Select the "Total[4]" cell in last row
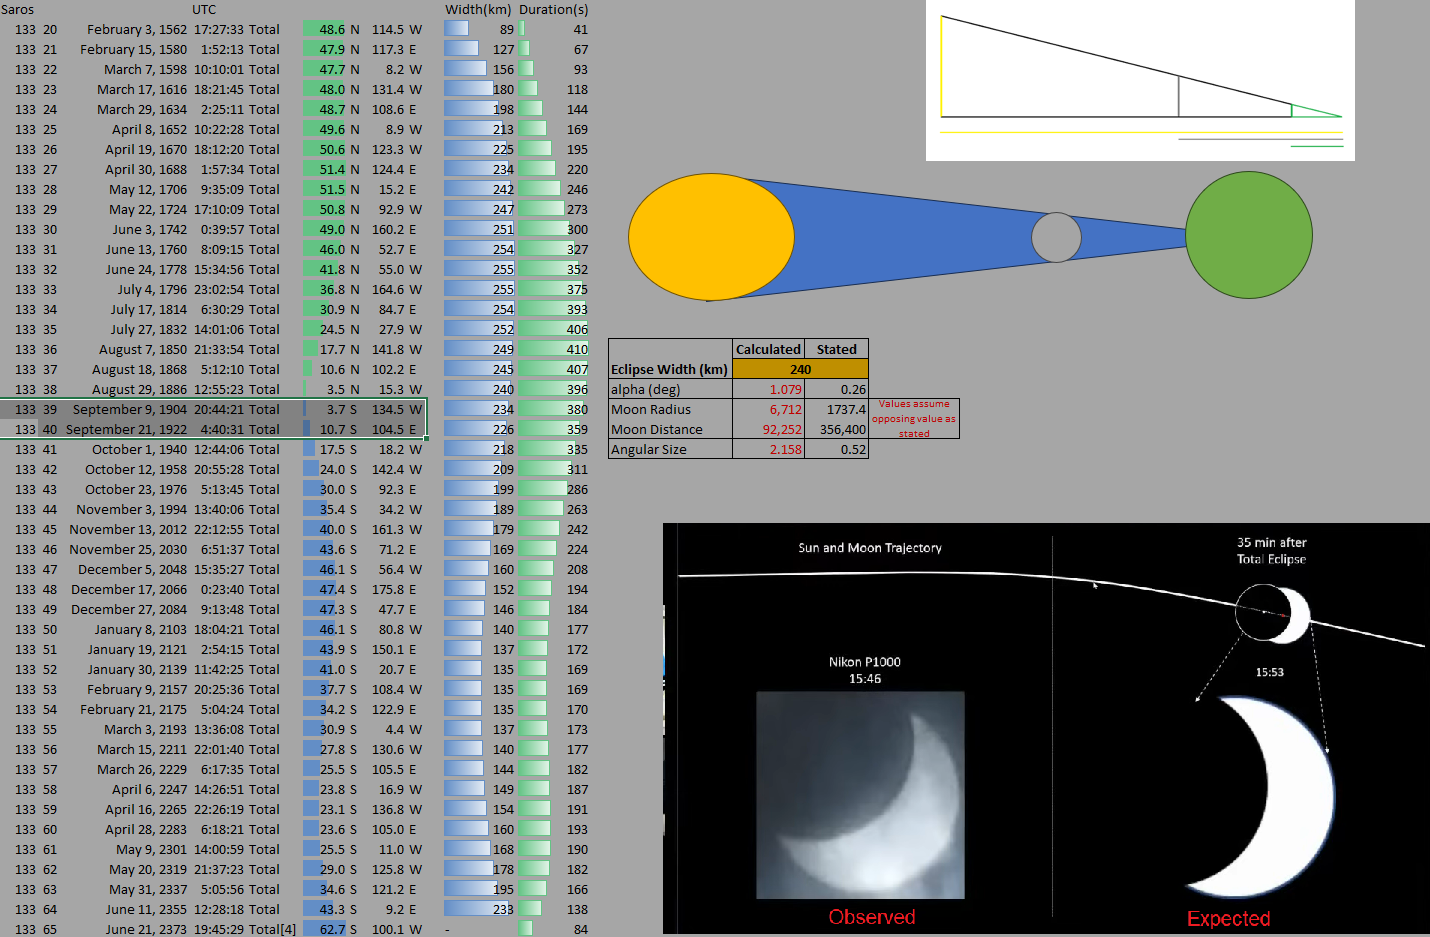This screenshot has width=1430, height=937. [272, 929]
